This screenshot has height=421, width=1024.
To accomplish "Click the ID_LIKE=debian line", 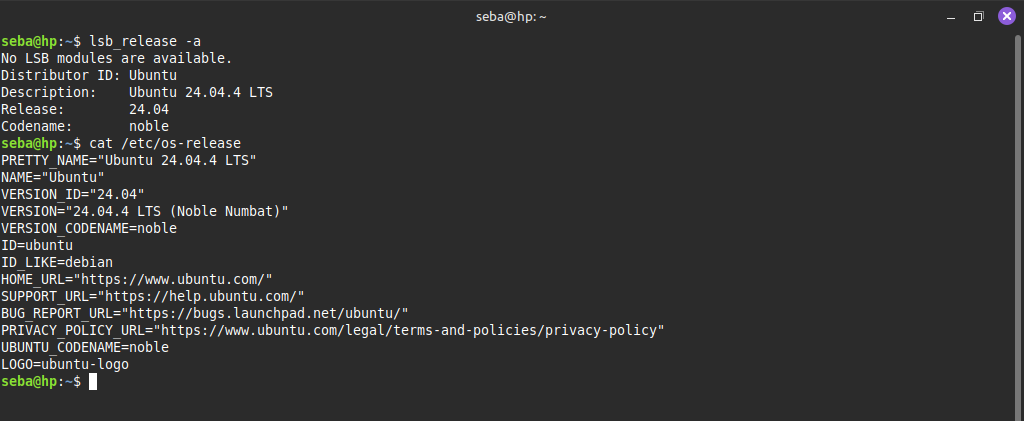I will (x=57, y=262).
